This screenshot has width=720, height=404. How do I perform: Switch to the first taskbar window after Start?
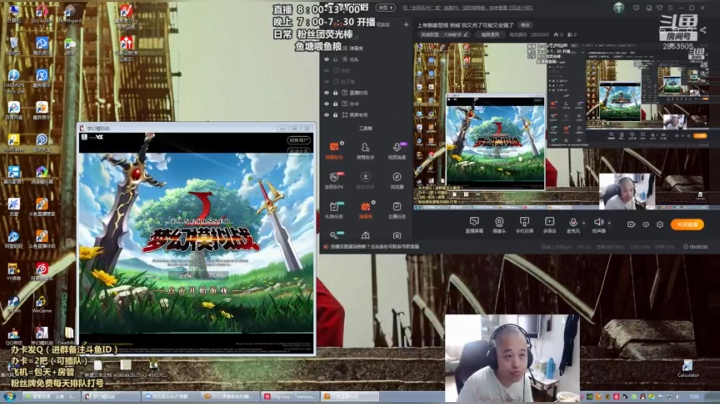pyautogui.click(x=51, y=396)
